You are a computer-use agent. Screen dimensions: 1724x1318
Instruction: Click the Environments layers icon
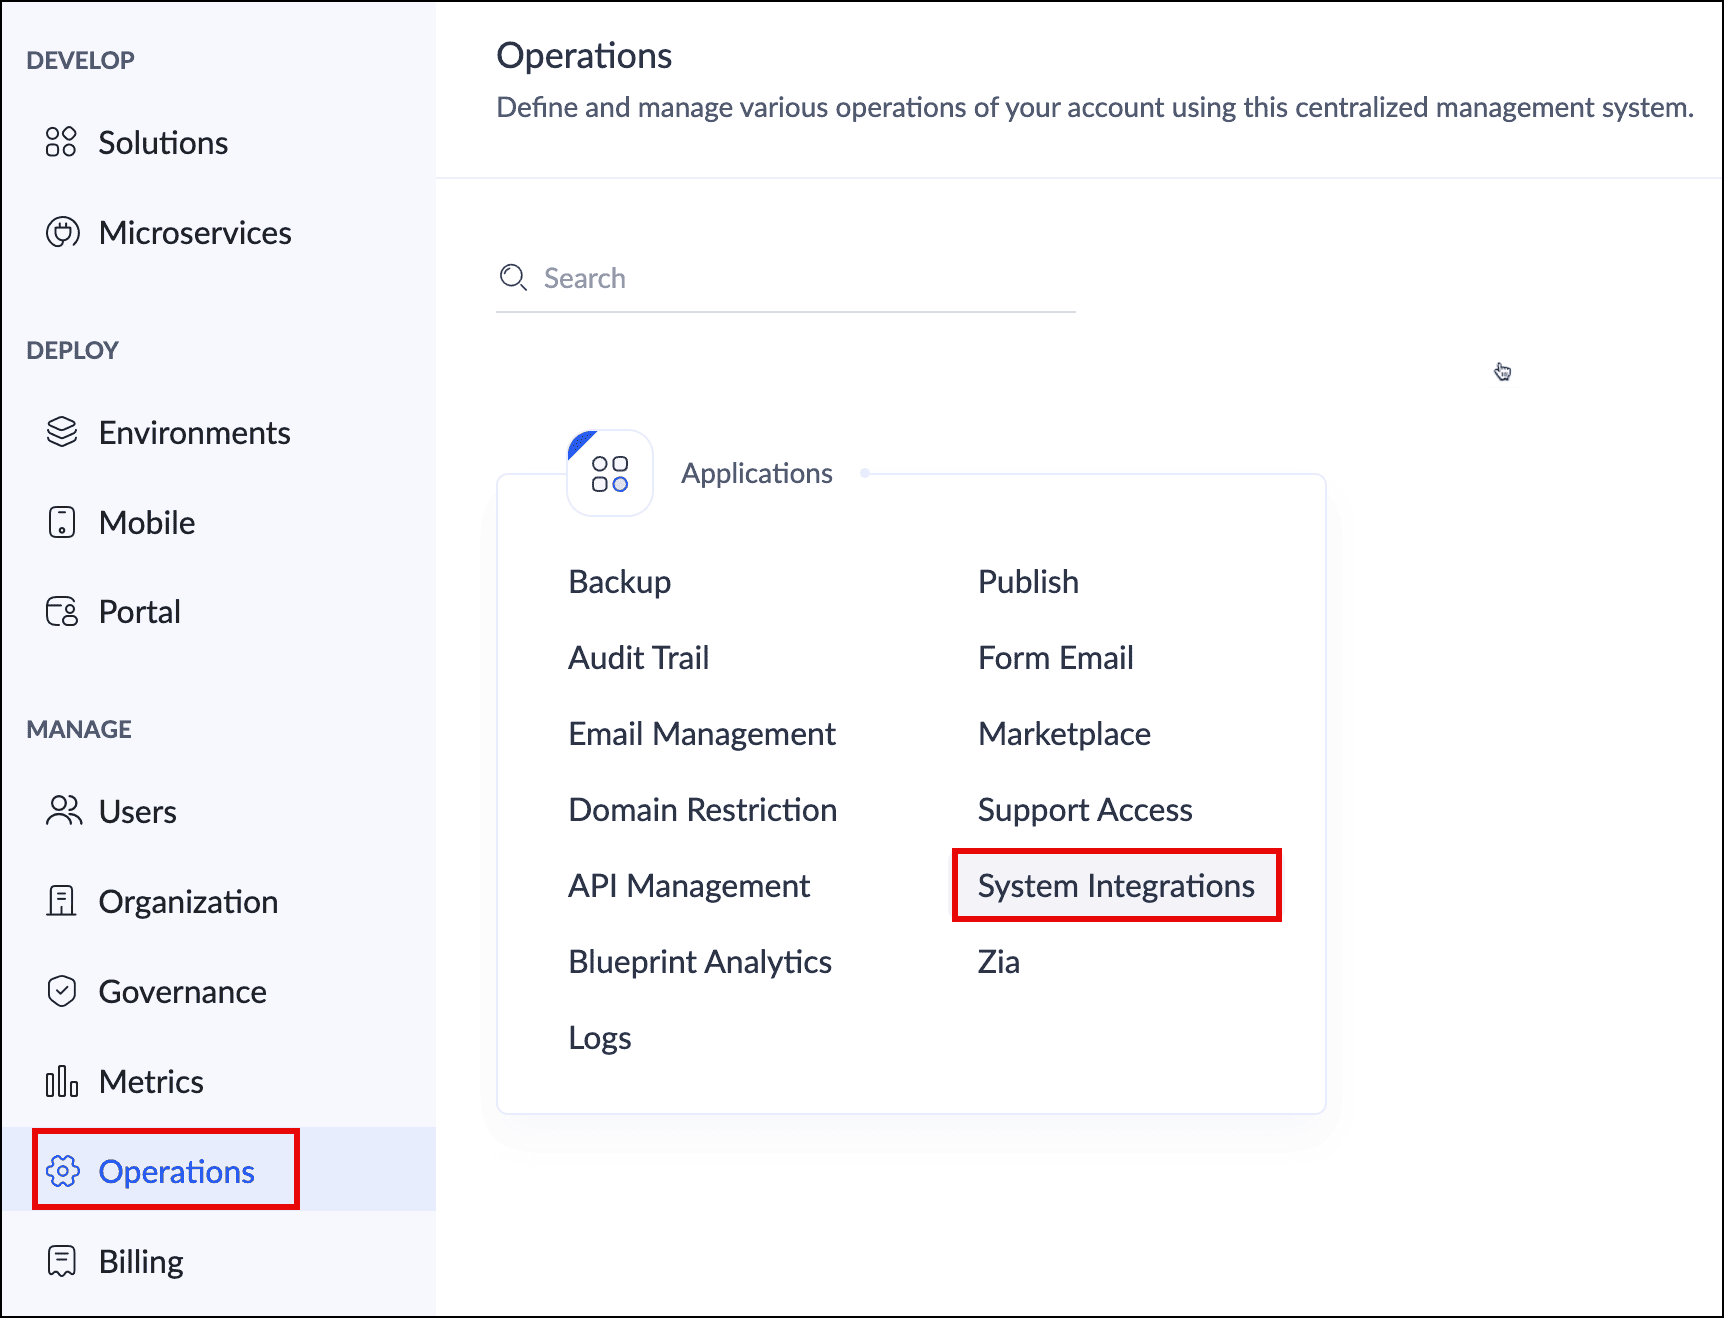tap(62, 432)
